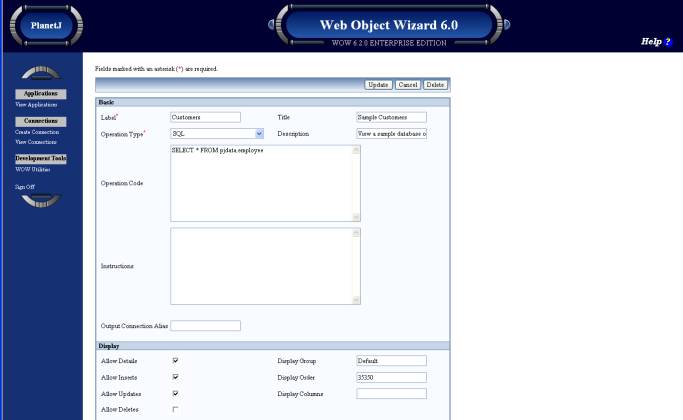Open the View Applications link
The image size is (683, 420).
[36, 105]
